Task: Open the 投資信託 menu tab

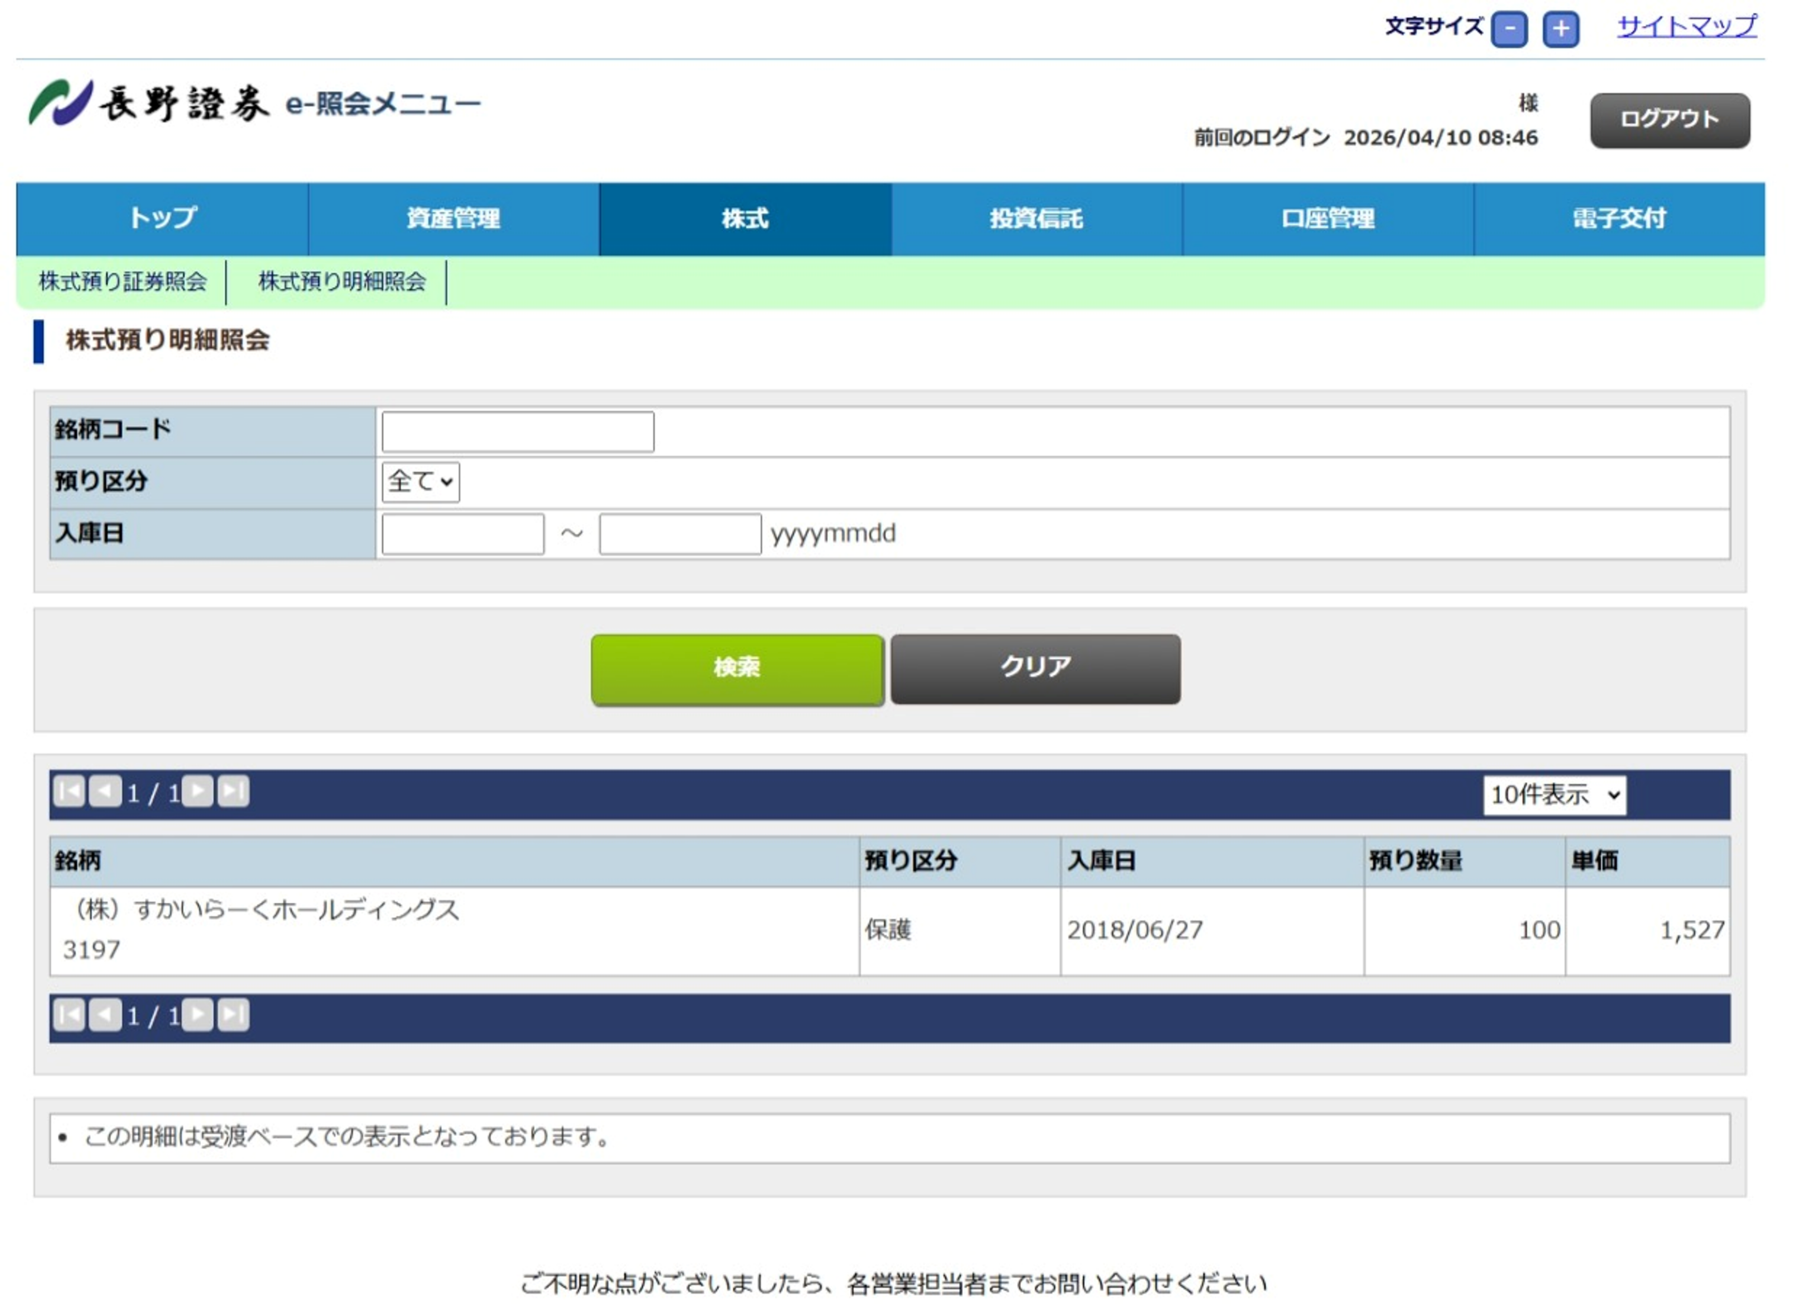Action: click(1036, 219)
